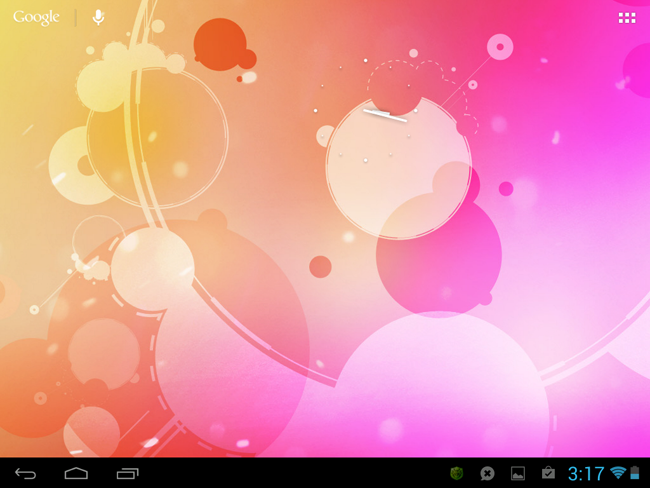This screenshot has width=650, height=488.
Task: Open the green notification icon
Action: tap(457, 473)
